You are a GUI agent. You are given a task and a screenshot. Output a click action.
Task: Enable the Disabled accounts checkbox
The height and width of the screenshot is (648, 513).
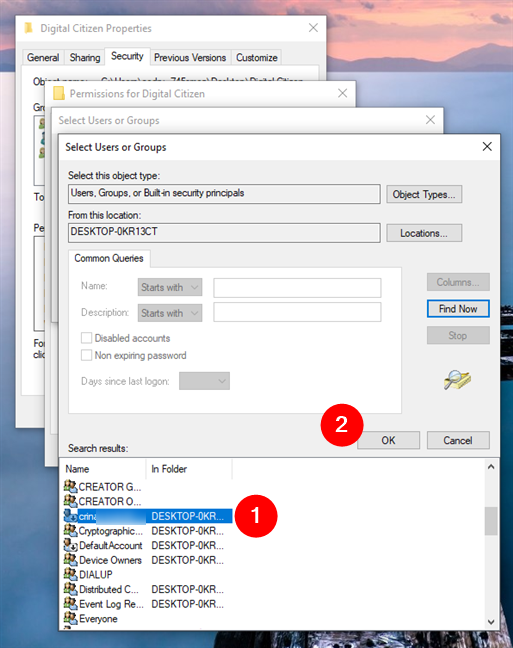pos(86,338)
